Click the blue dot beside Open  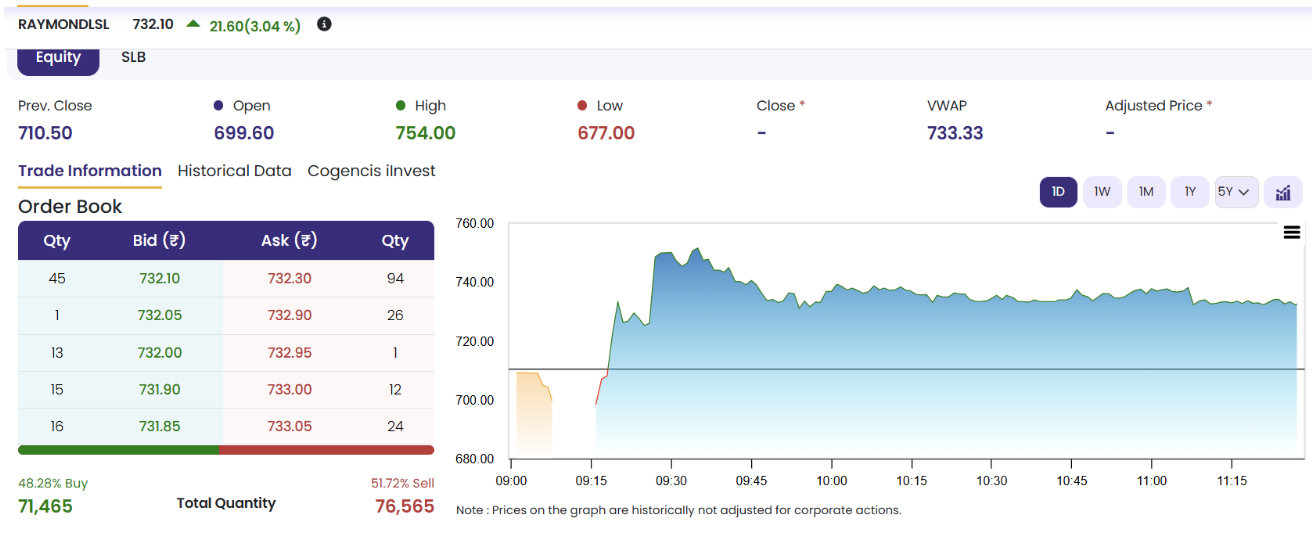[x=218, y=105]
